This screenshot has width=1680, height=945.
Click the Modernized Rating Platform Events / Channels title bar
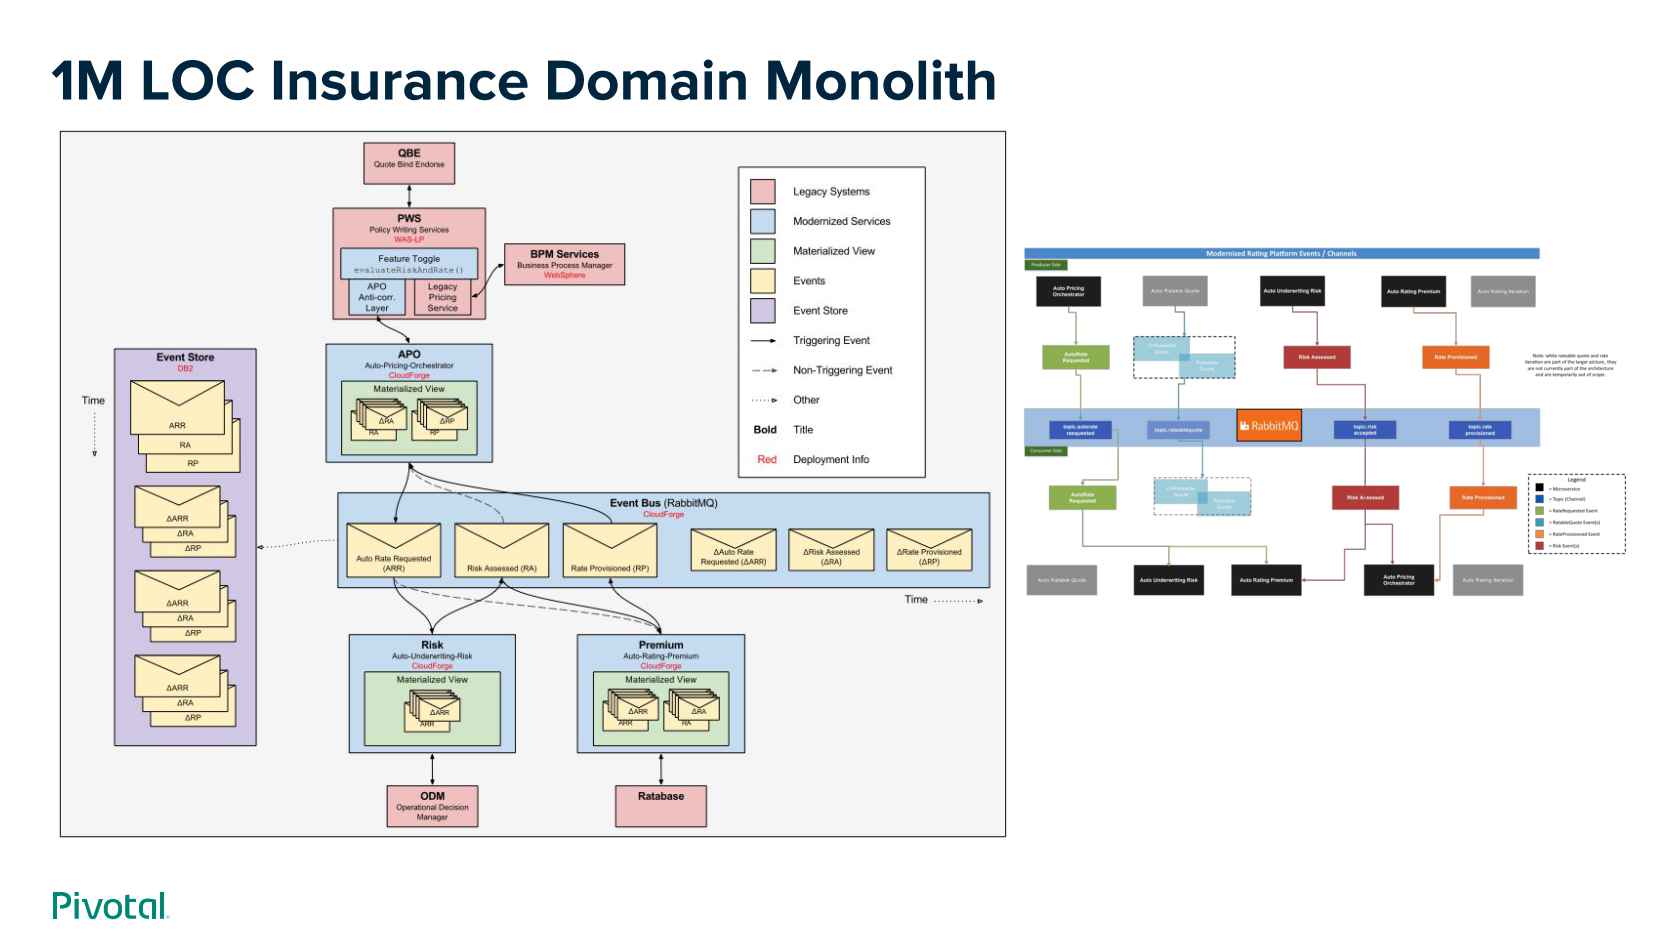[x=1280, y=252]
